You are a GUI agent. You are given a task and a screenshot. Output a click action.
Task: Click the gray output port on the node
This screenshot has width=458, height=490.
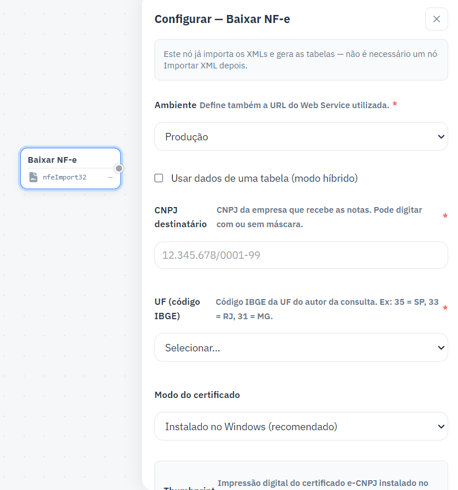119,168
